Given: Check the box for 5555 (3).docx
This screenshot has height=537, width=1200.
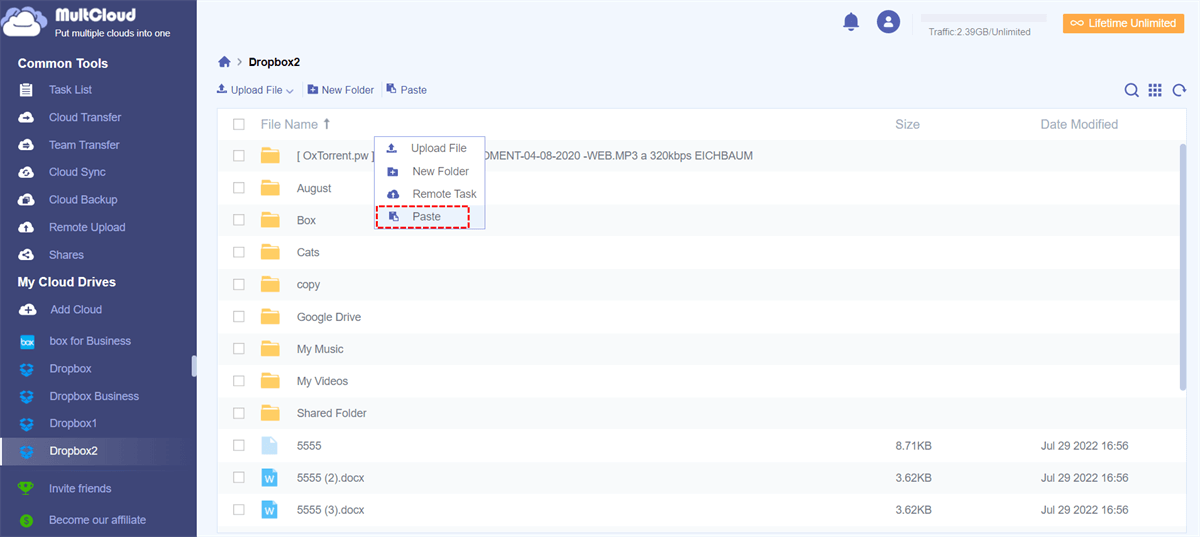Looking at the screenshot, I should (x=239, y=510).
